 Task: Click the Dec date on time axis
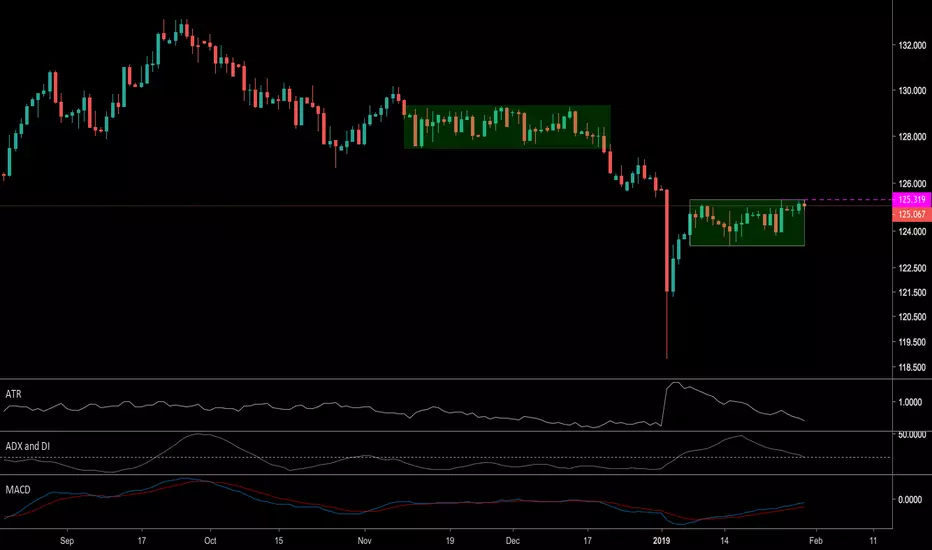pyautogui.click(x=512, y=540)
